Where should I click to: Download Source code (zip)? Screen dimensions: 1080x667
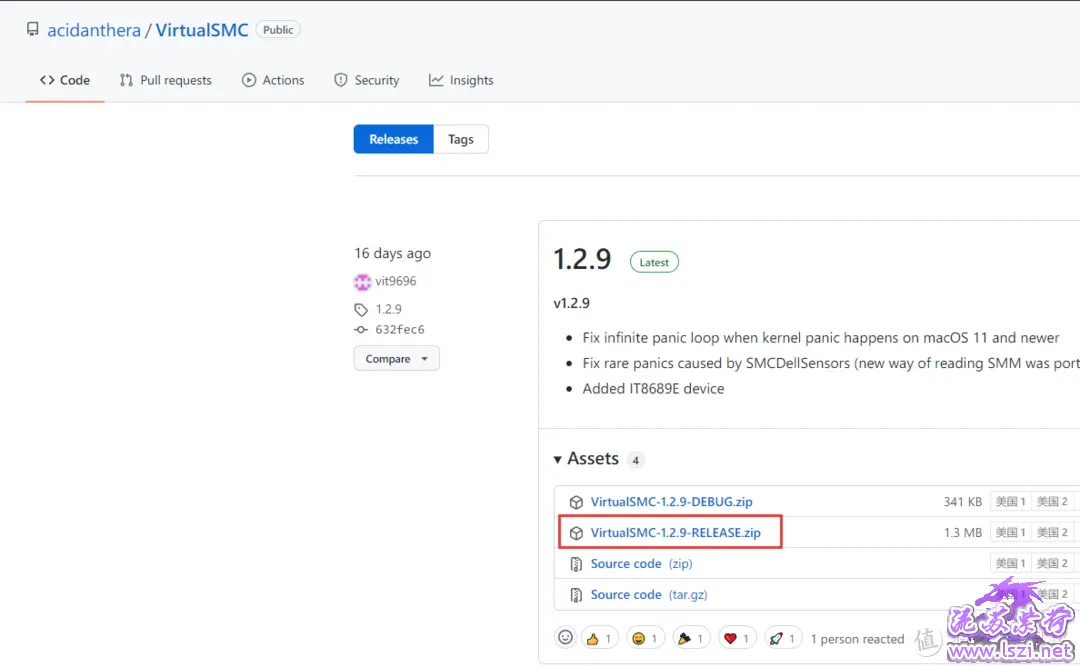coord(641,564)
